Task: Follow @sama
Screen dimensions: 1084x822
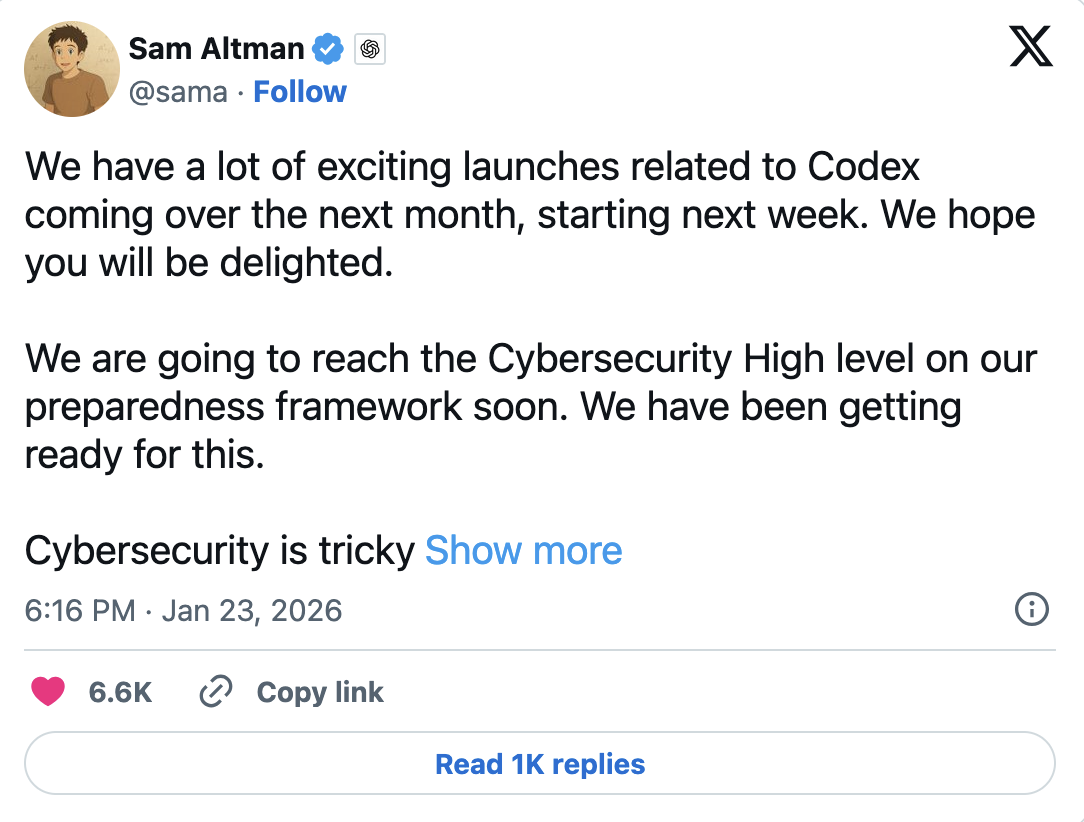Action: point(299,91)
